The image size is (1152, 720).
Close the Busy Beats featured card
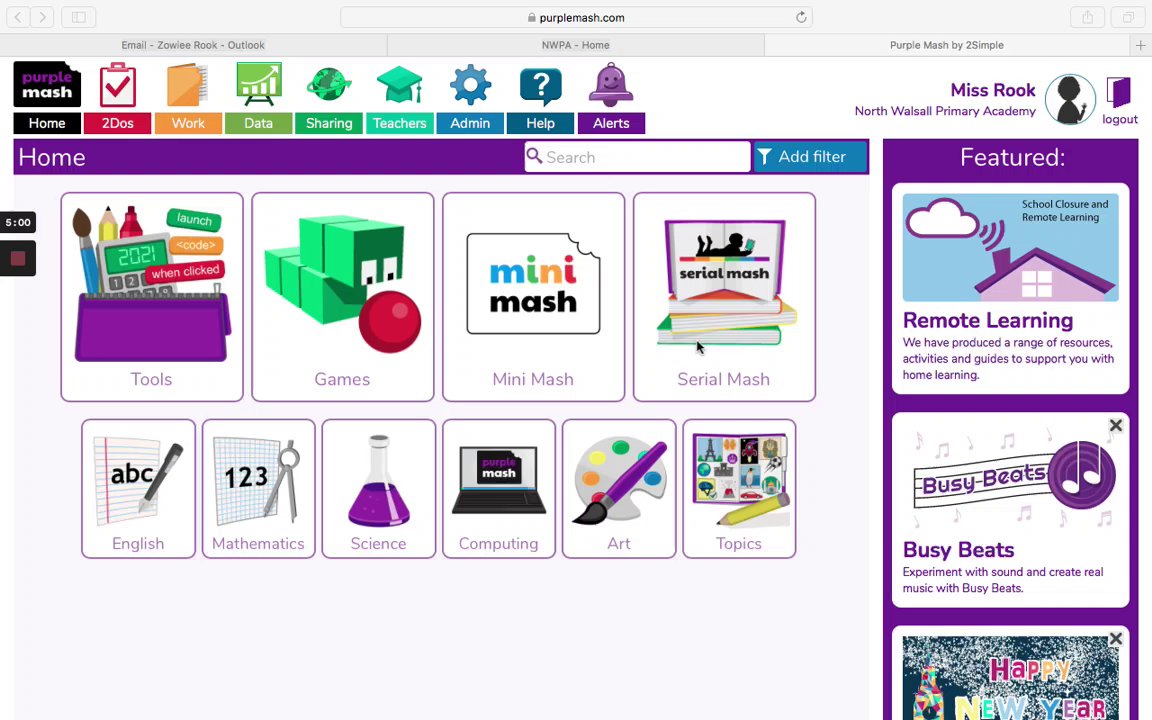coord(1115,425)
